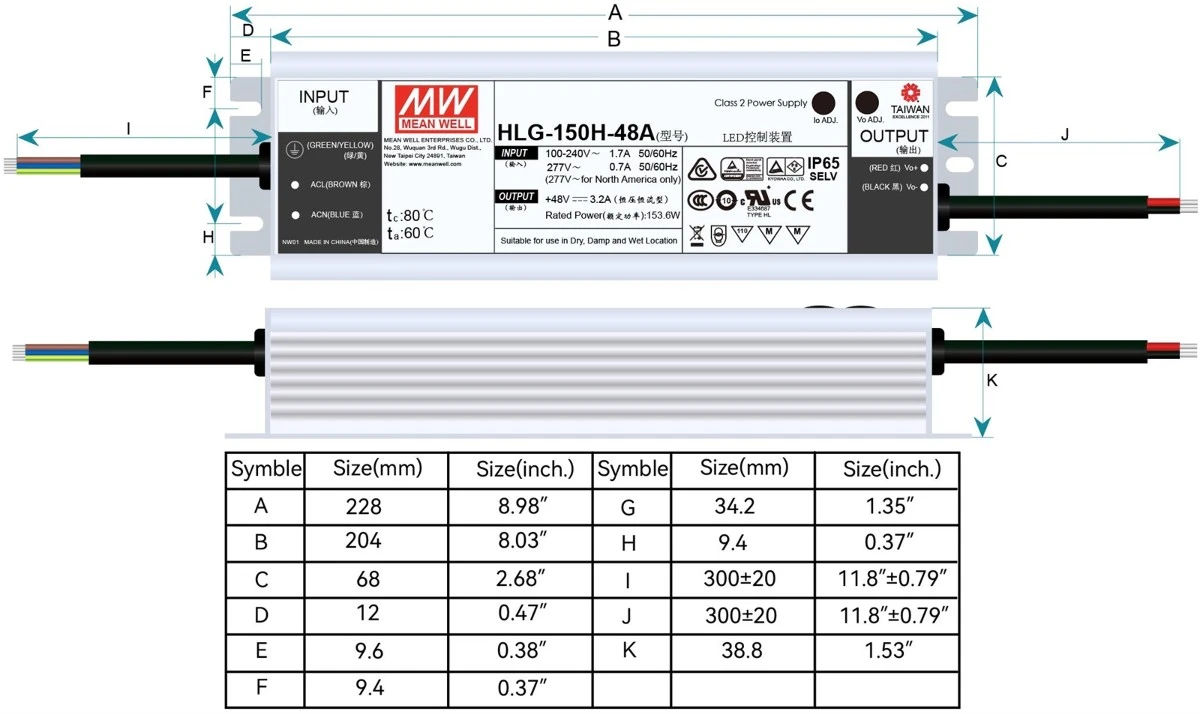Click the black OUTPUT tag near +48V
Screen dimensions: 1200x714
pyautogui.click(x=517, y=198)
